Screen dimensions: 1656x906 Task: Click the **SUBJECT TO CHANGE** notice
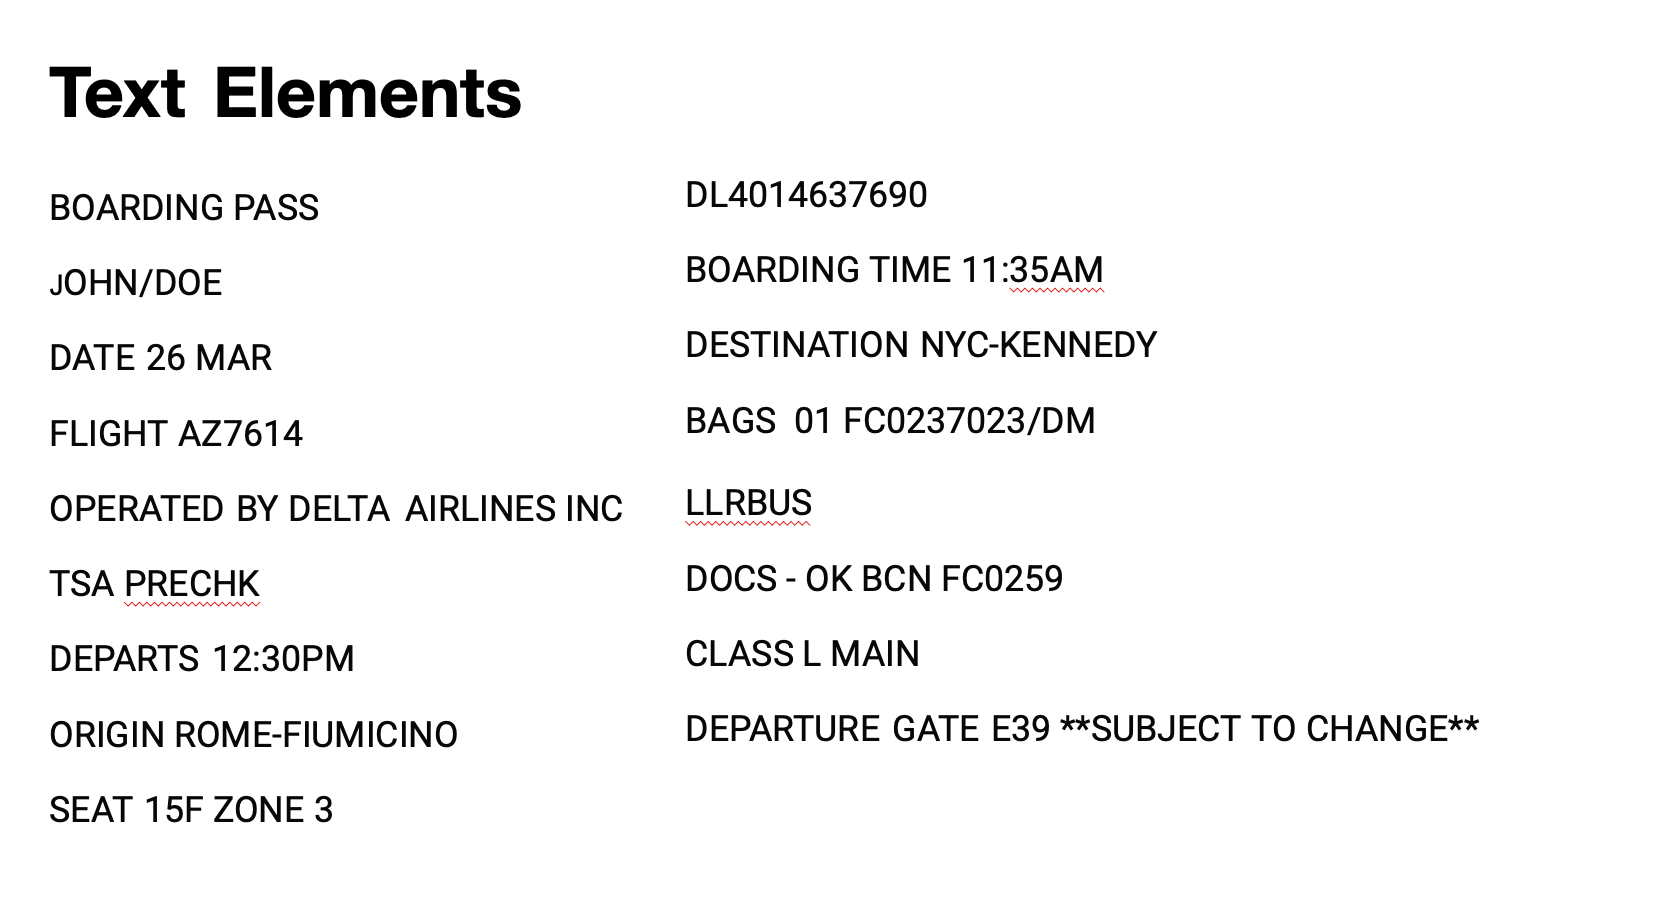(1269, 729)
